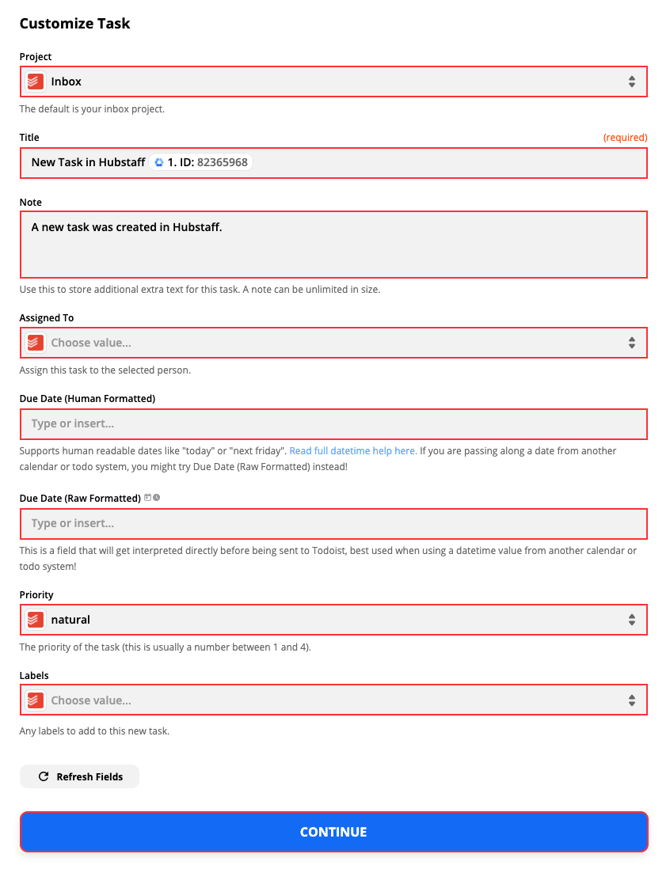Click the Todoist icon in Labels field
This screenshot has width=670, height=869.
(35, 700)
